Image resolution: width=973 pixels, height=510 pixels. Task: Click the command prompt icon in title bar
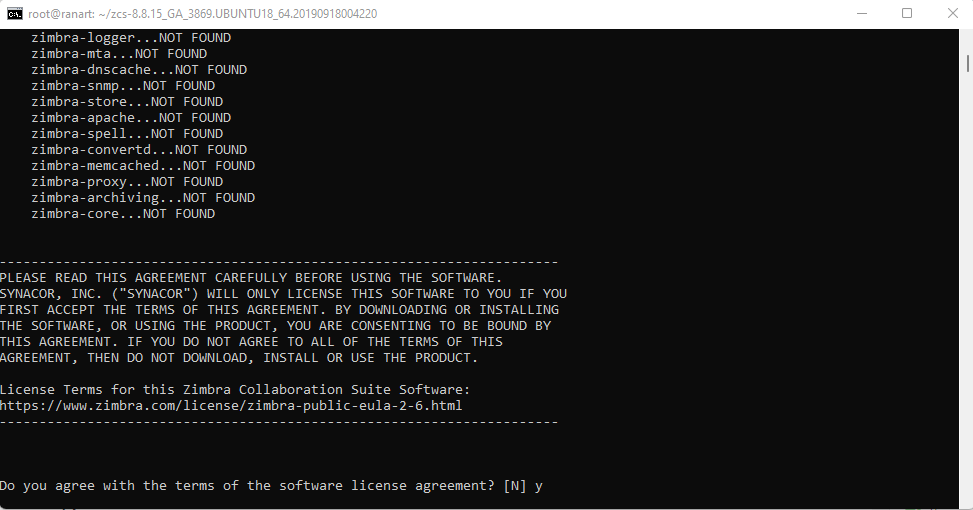point(14,14)
